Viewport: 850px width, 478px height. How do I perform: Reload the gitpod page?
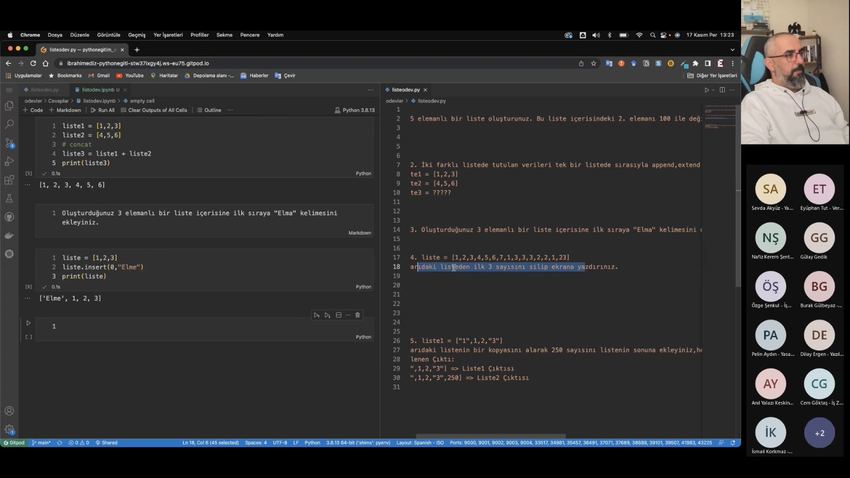(33, 63)
